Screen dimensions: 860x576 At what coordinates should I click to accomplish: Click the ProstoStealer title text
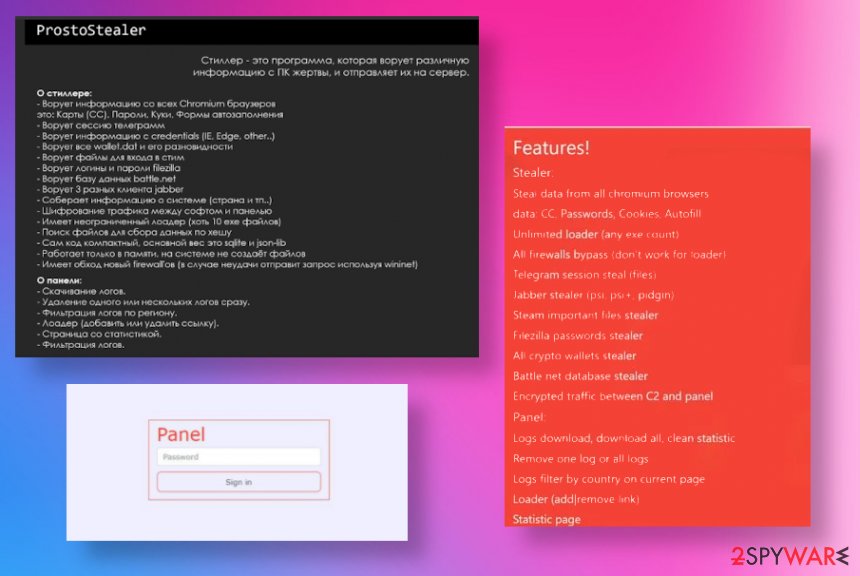(x=91, y=30)
